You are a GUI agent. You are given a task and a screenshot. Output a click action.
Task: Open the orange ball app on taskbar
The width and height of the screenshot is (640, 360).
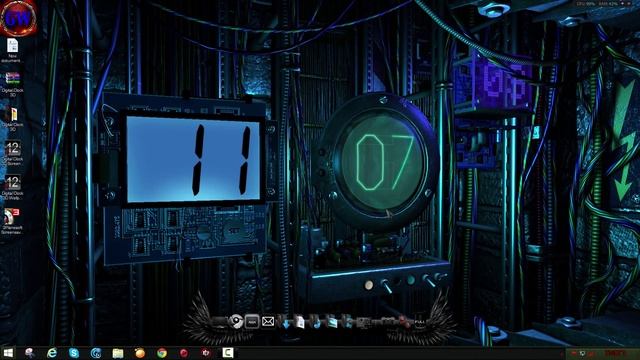[140, 353]
